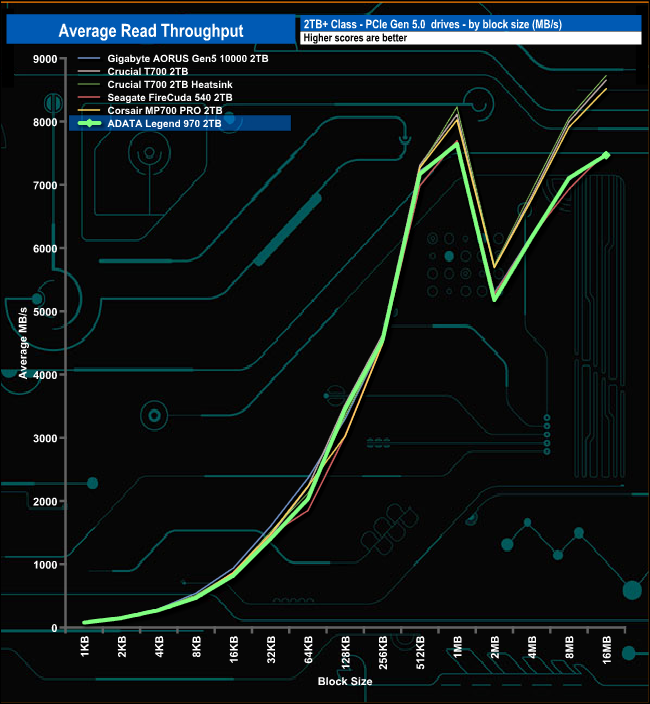Click the 2KB x-axis label
The image size is (650, 704).
(x=122, y=647)
